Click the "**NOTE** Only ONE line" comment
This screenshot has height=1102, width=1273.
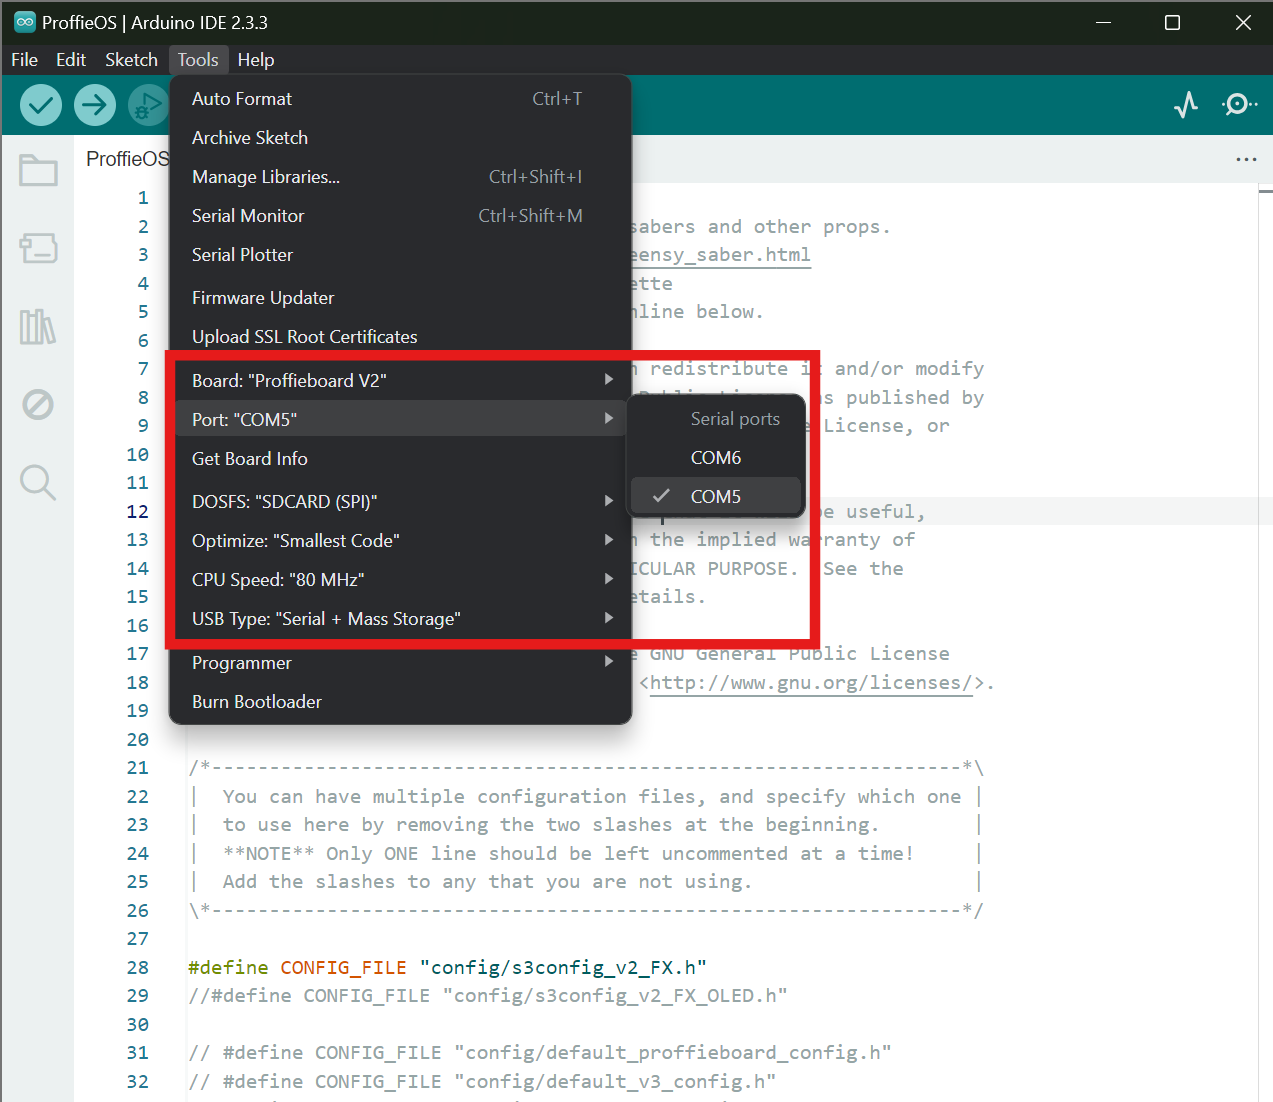click(x=568, y=854)
